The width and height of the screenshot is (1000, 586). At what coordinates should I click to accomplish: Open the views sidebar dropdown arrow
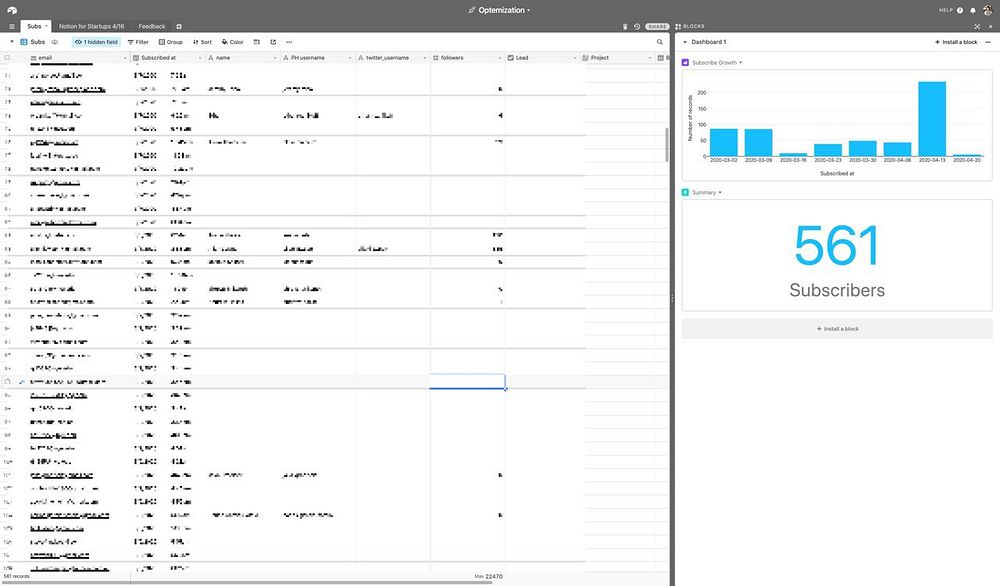11,42
